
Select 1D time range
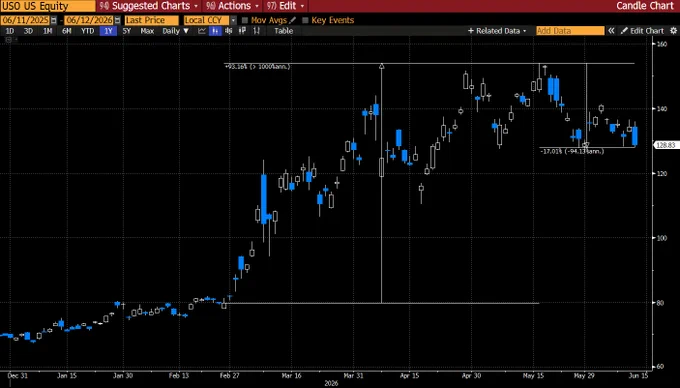click(10, 31)
